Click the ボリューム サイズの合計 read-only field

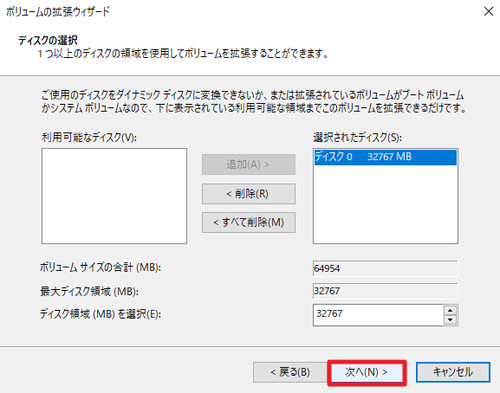coord(385,268)
